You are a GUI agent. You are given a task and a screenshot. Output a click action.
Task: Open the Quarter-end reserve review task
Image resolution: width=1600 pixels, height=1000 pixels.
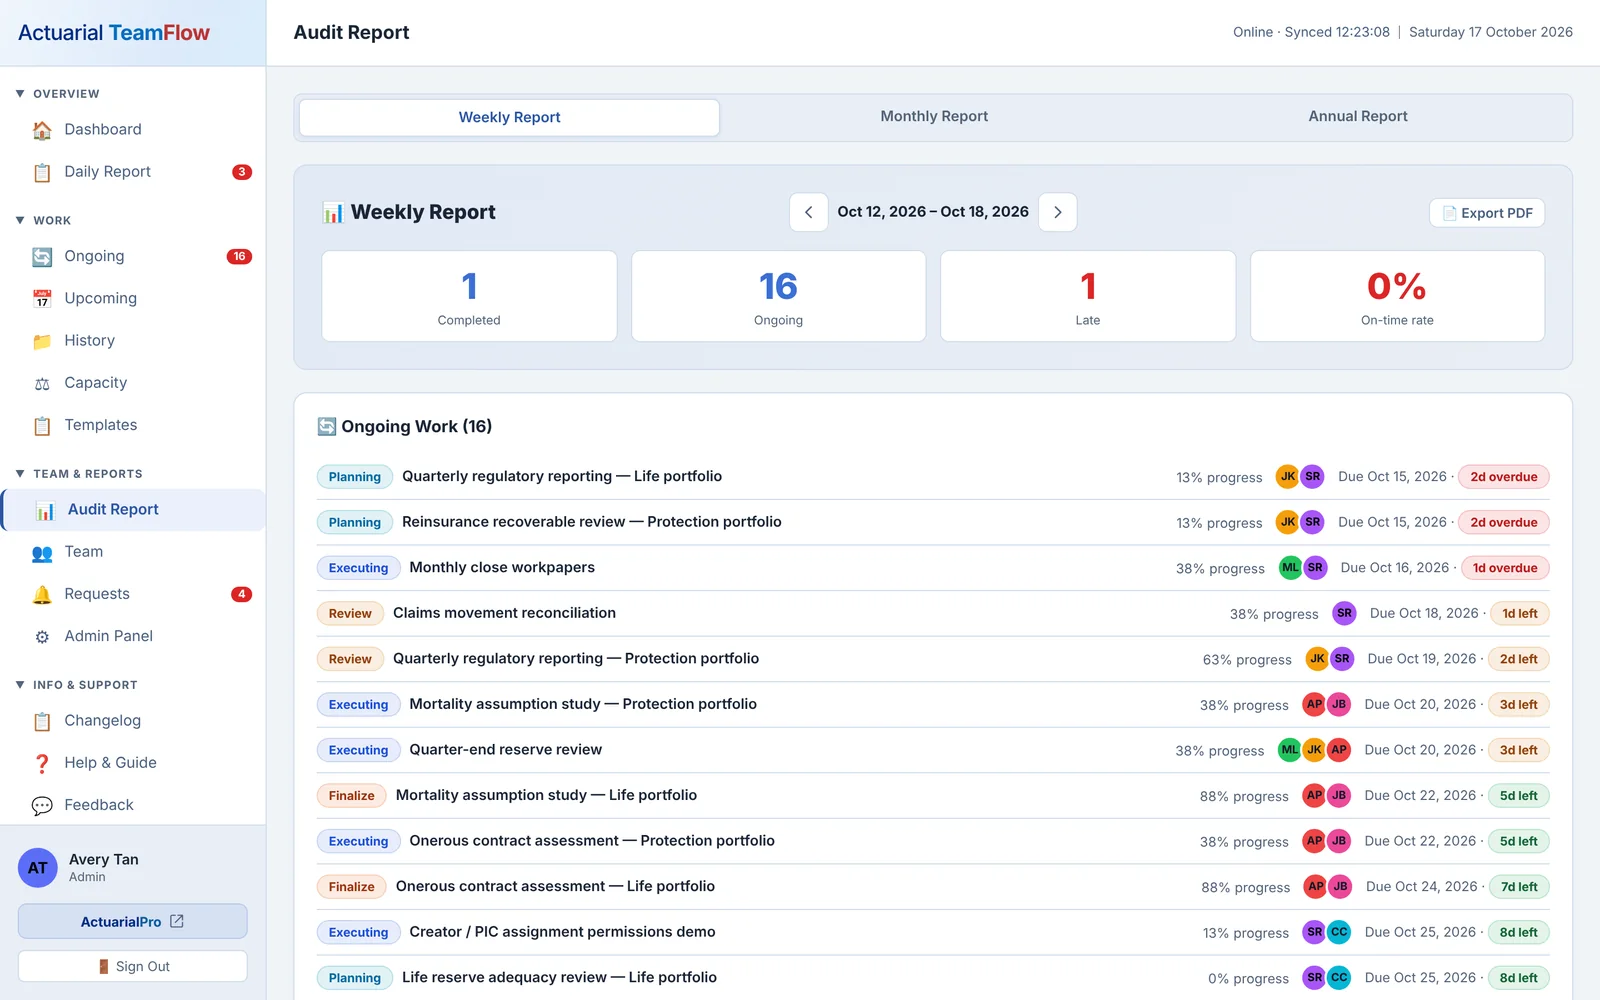tap(933, 750)
